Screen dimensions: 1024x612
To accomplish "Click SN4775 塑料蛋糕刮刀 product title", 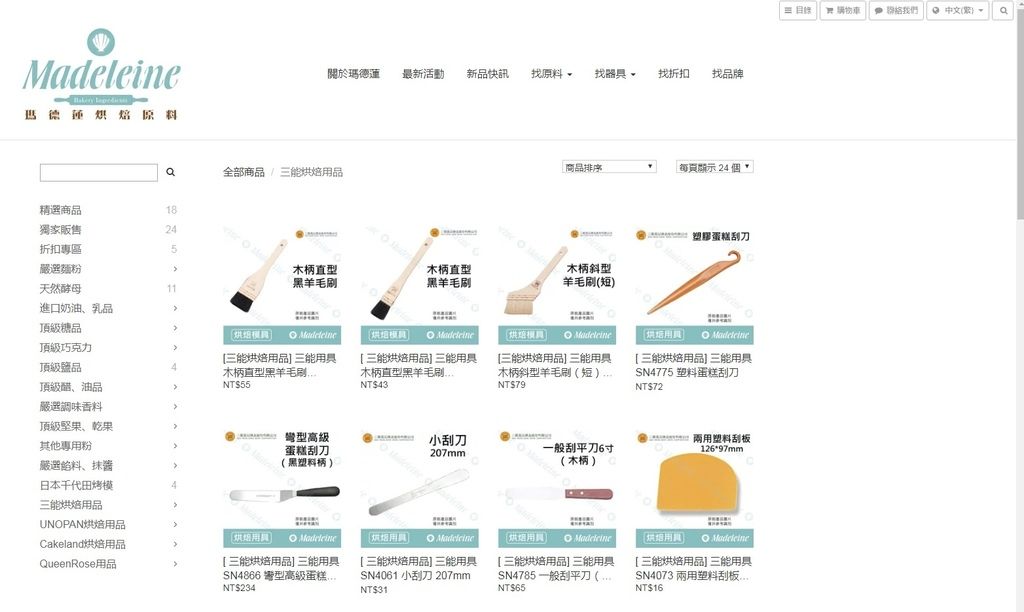I will pyautogui.click(x=694, y=365).
